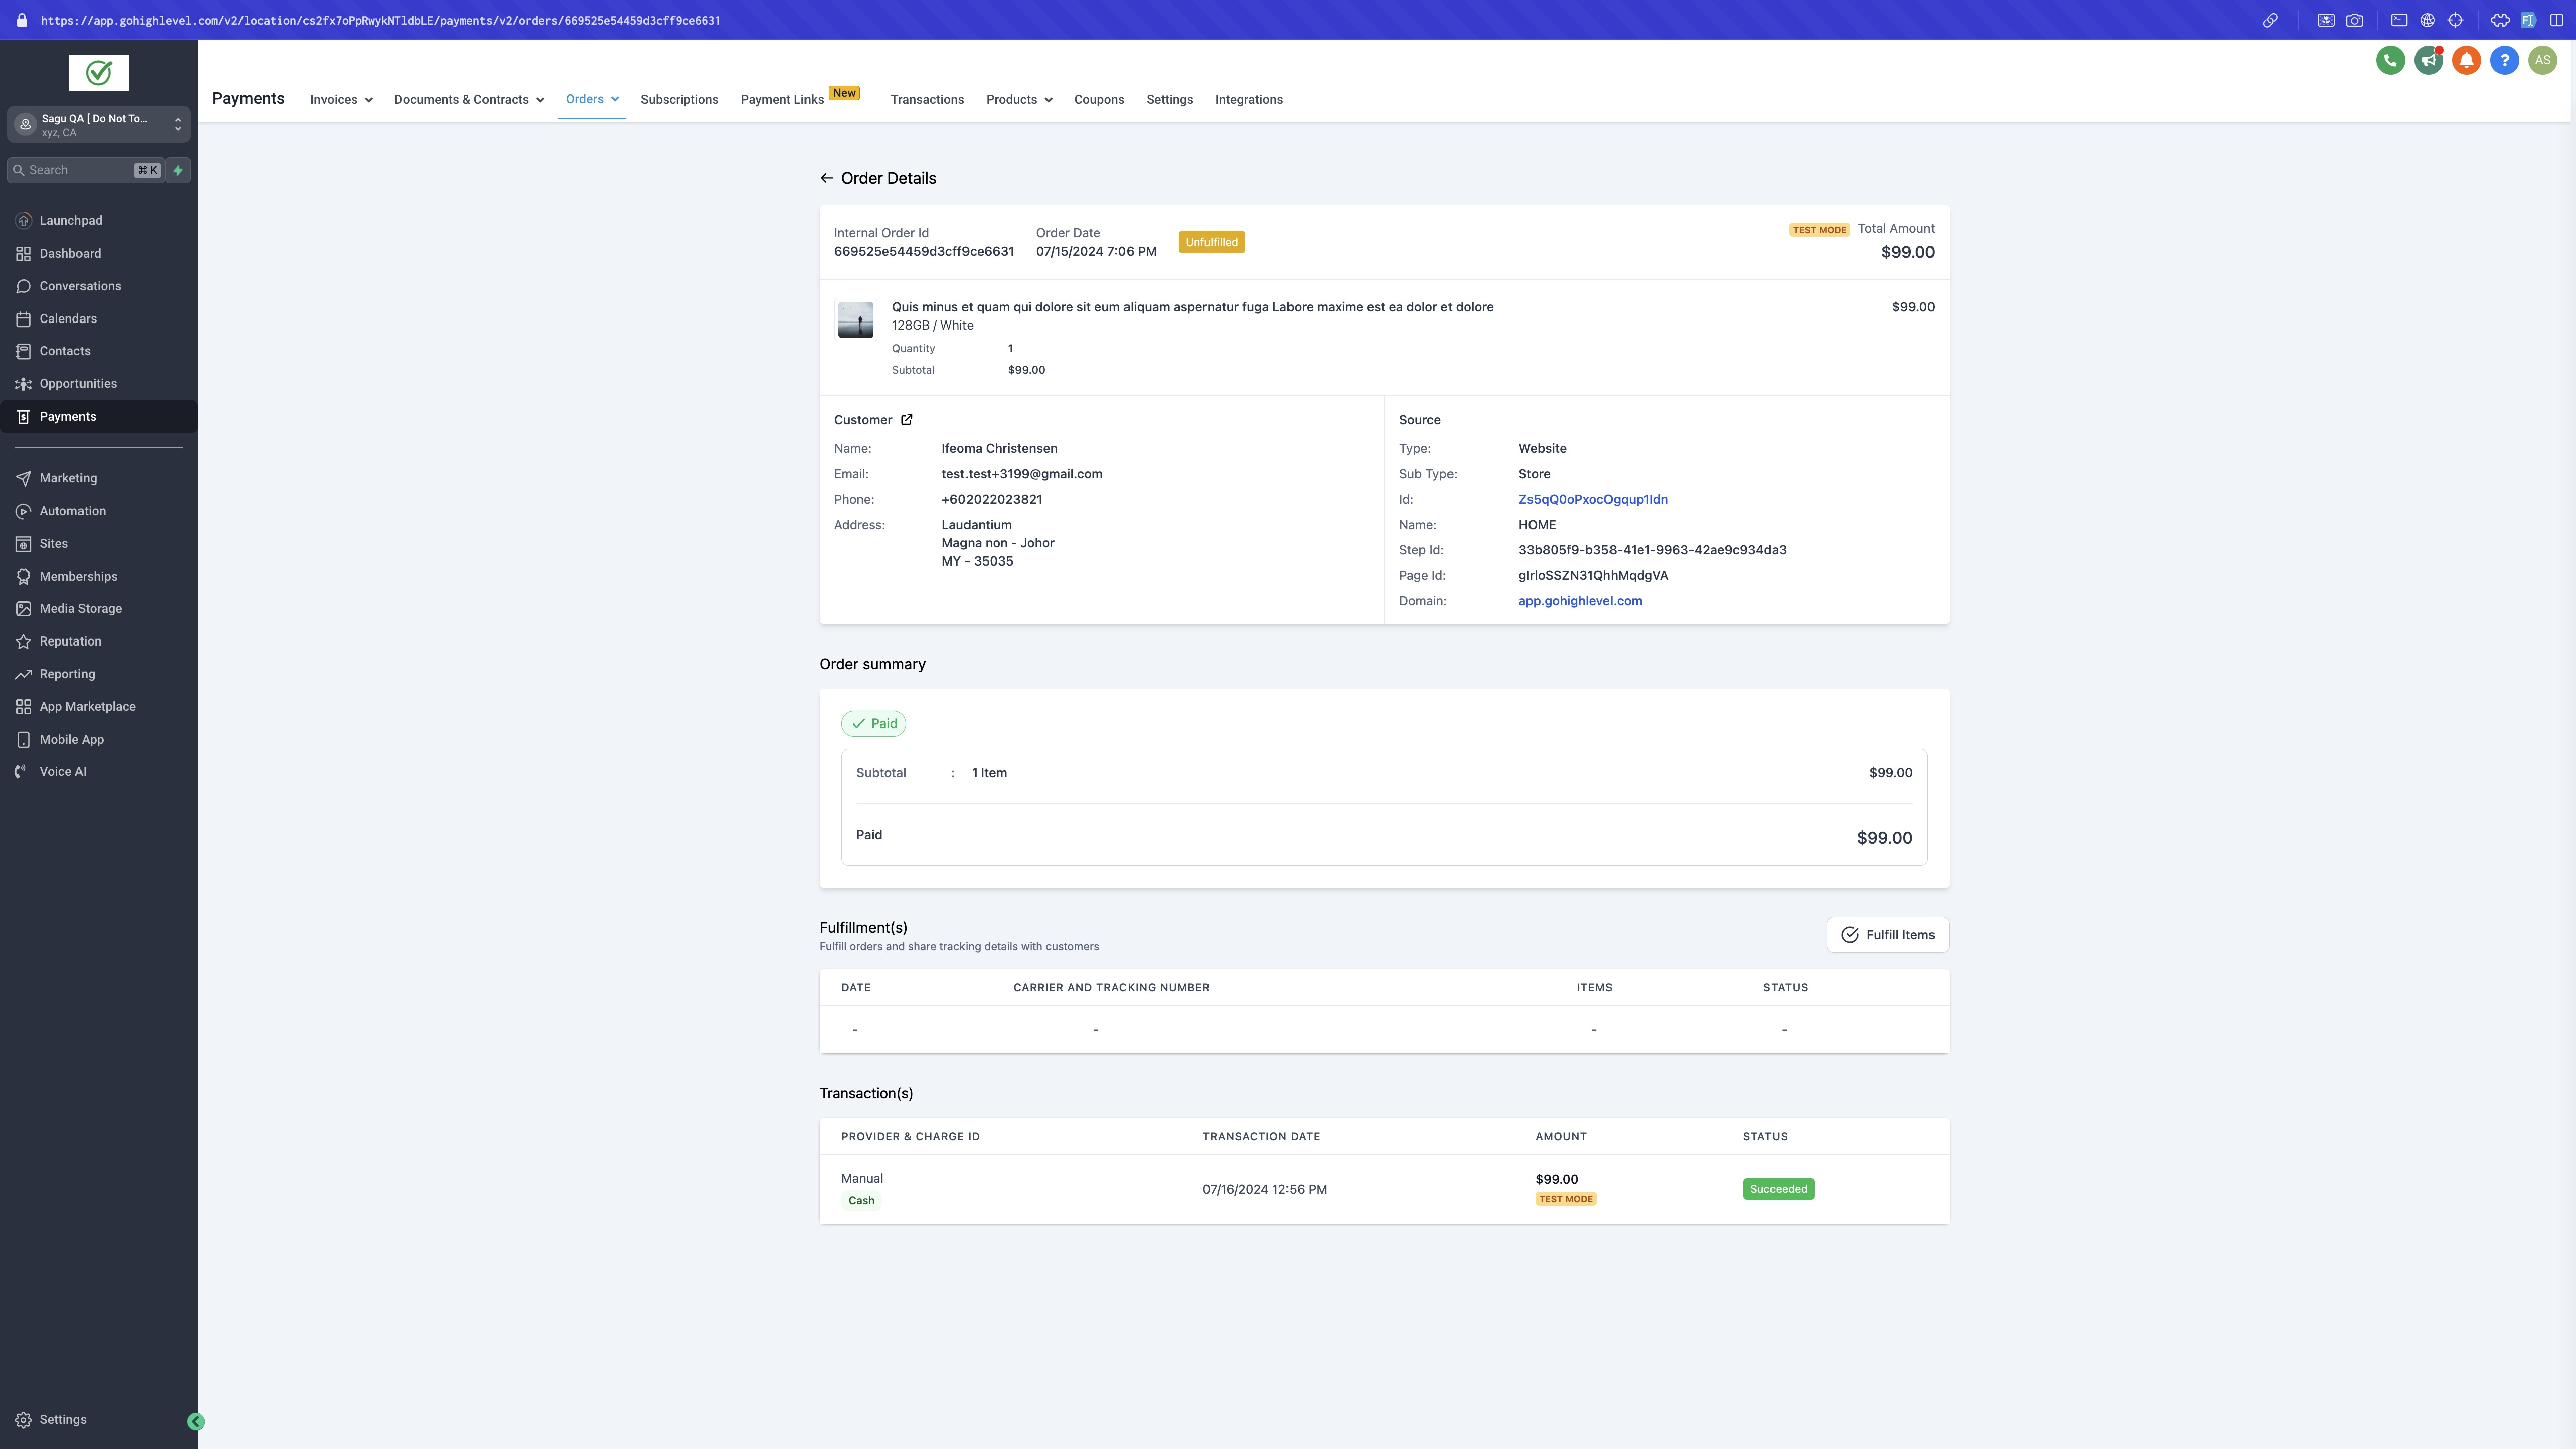Open customer profile via external link icon
Viewport: 2576px width, 1449px height.
click(906, 420)
